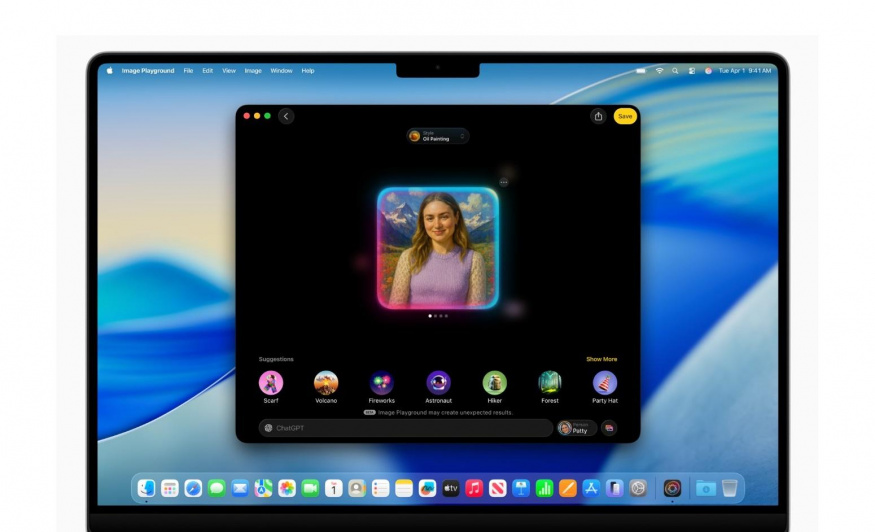Image resolution: width=875 pixels, height=532 pixels.
Task: Add the Volcano suggestion
Action: click(326, 387)
